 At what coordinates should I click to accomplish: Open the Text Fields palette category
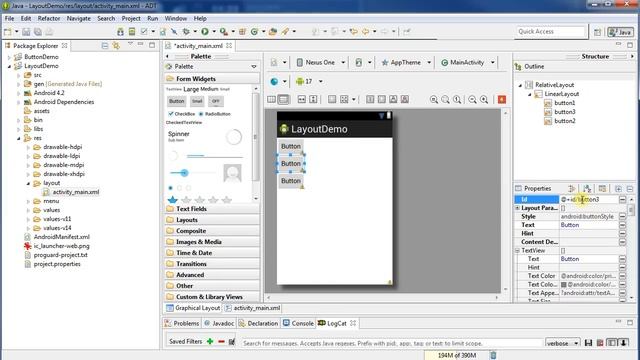point(212,209)
